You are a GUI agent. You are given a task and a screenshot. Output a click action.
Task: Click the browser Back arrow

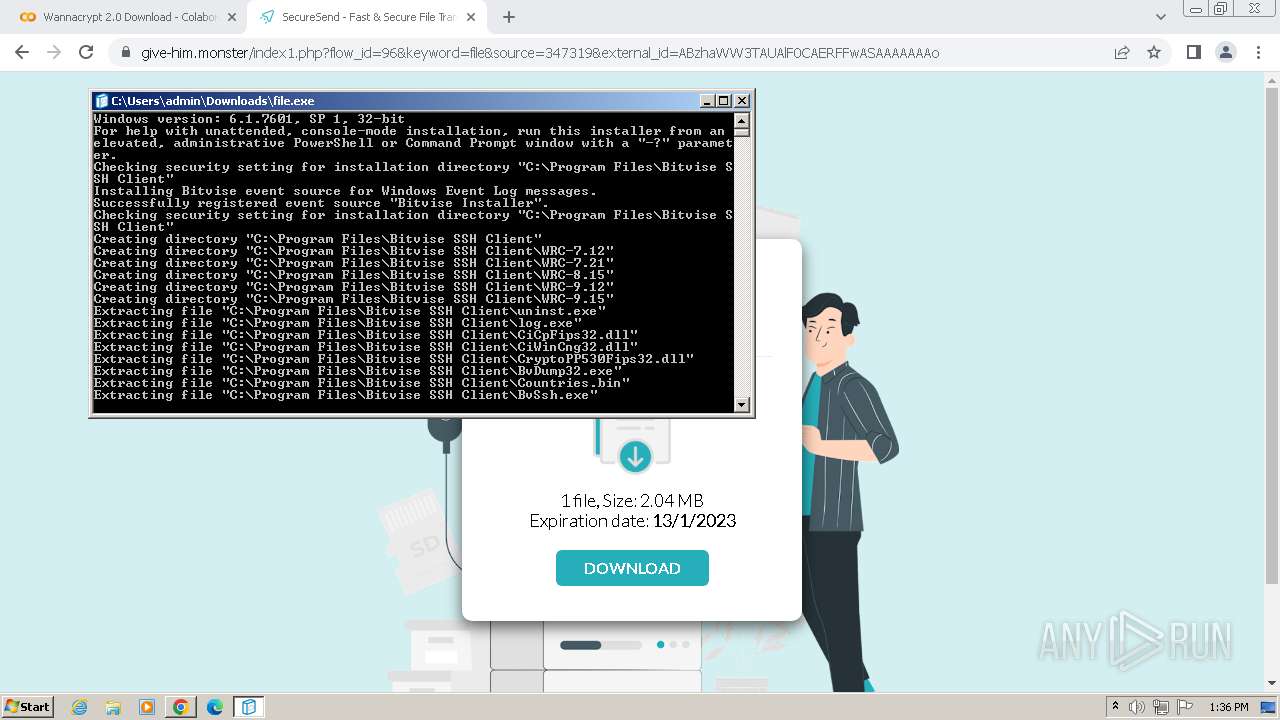[x=22, y=52]
